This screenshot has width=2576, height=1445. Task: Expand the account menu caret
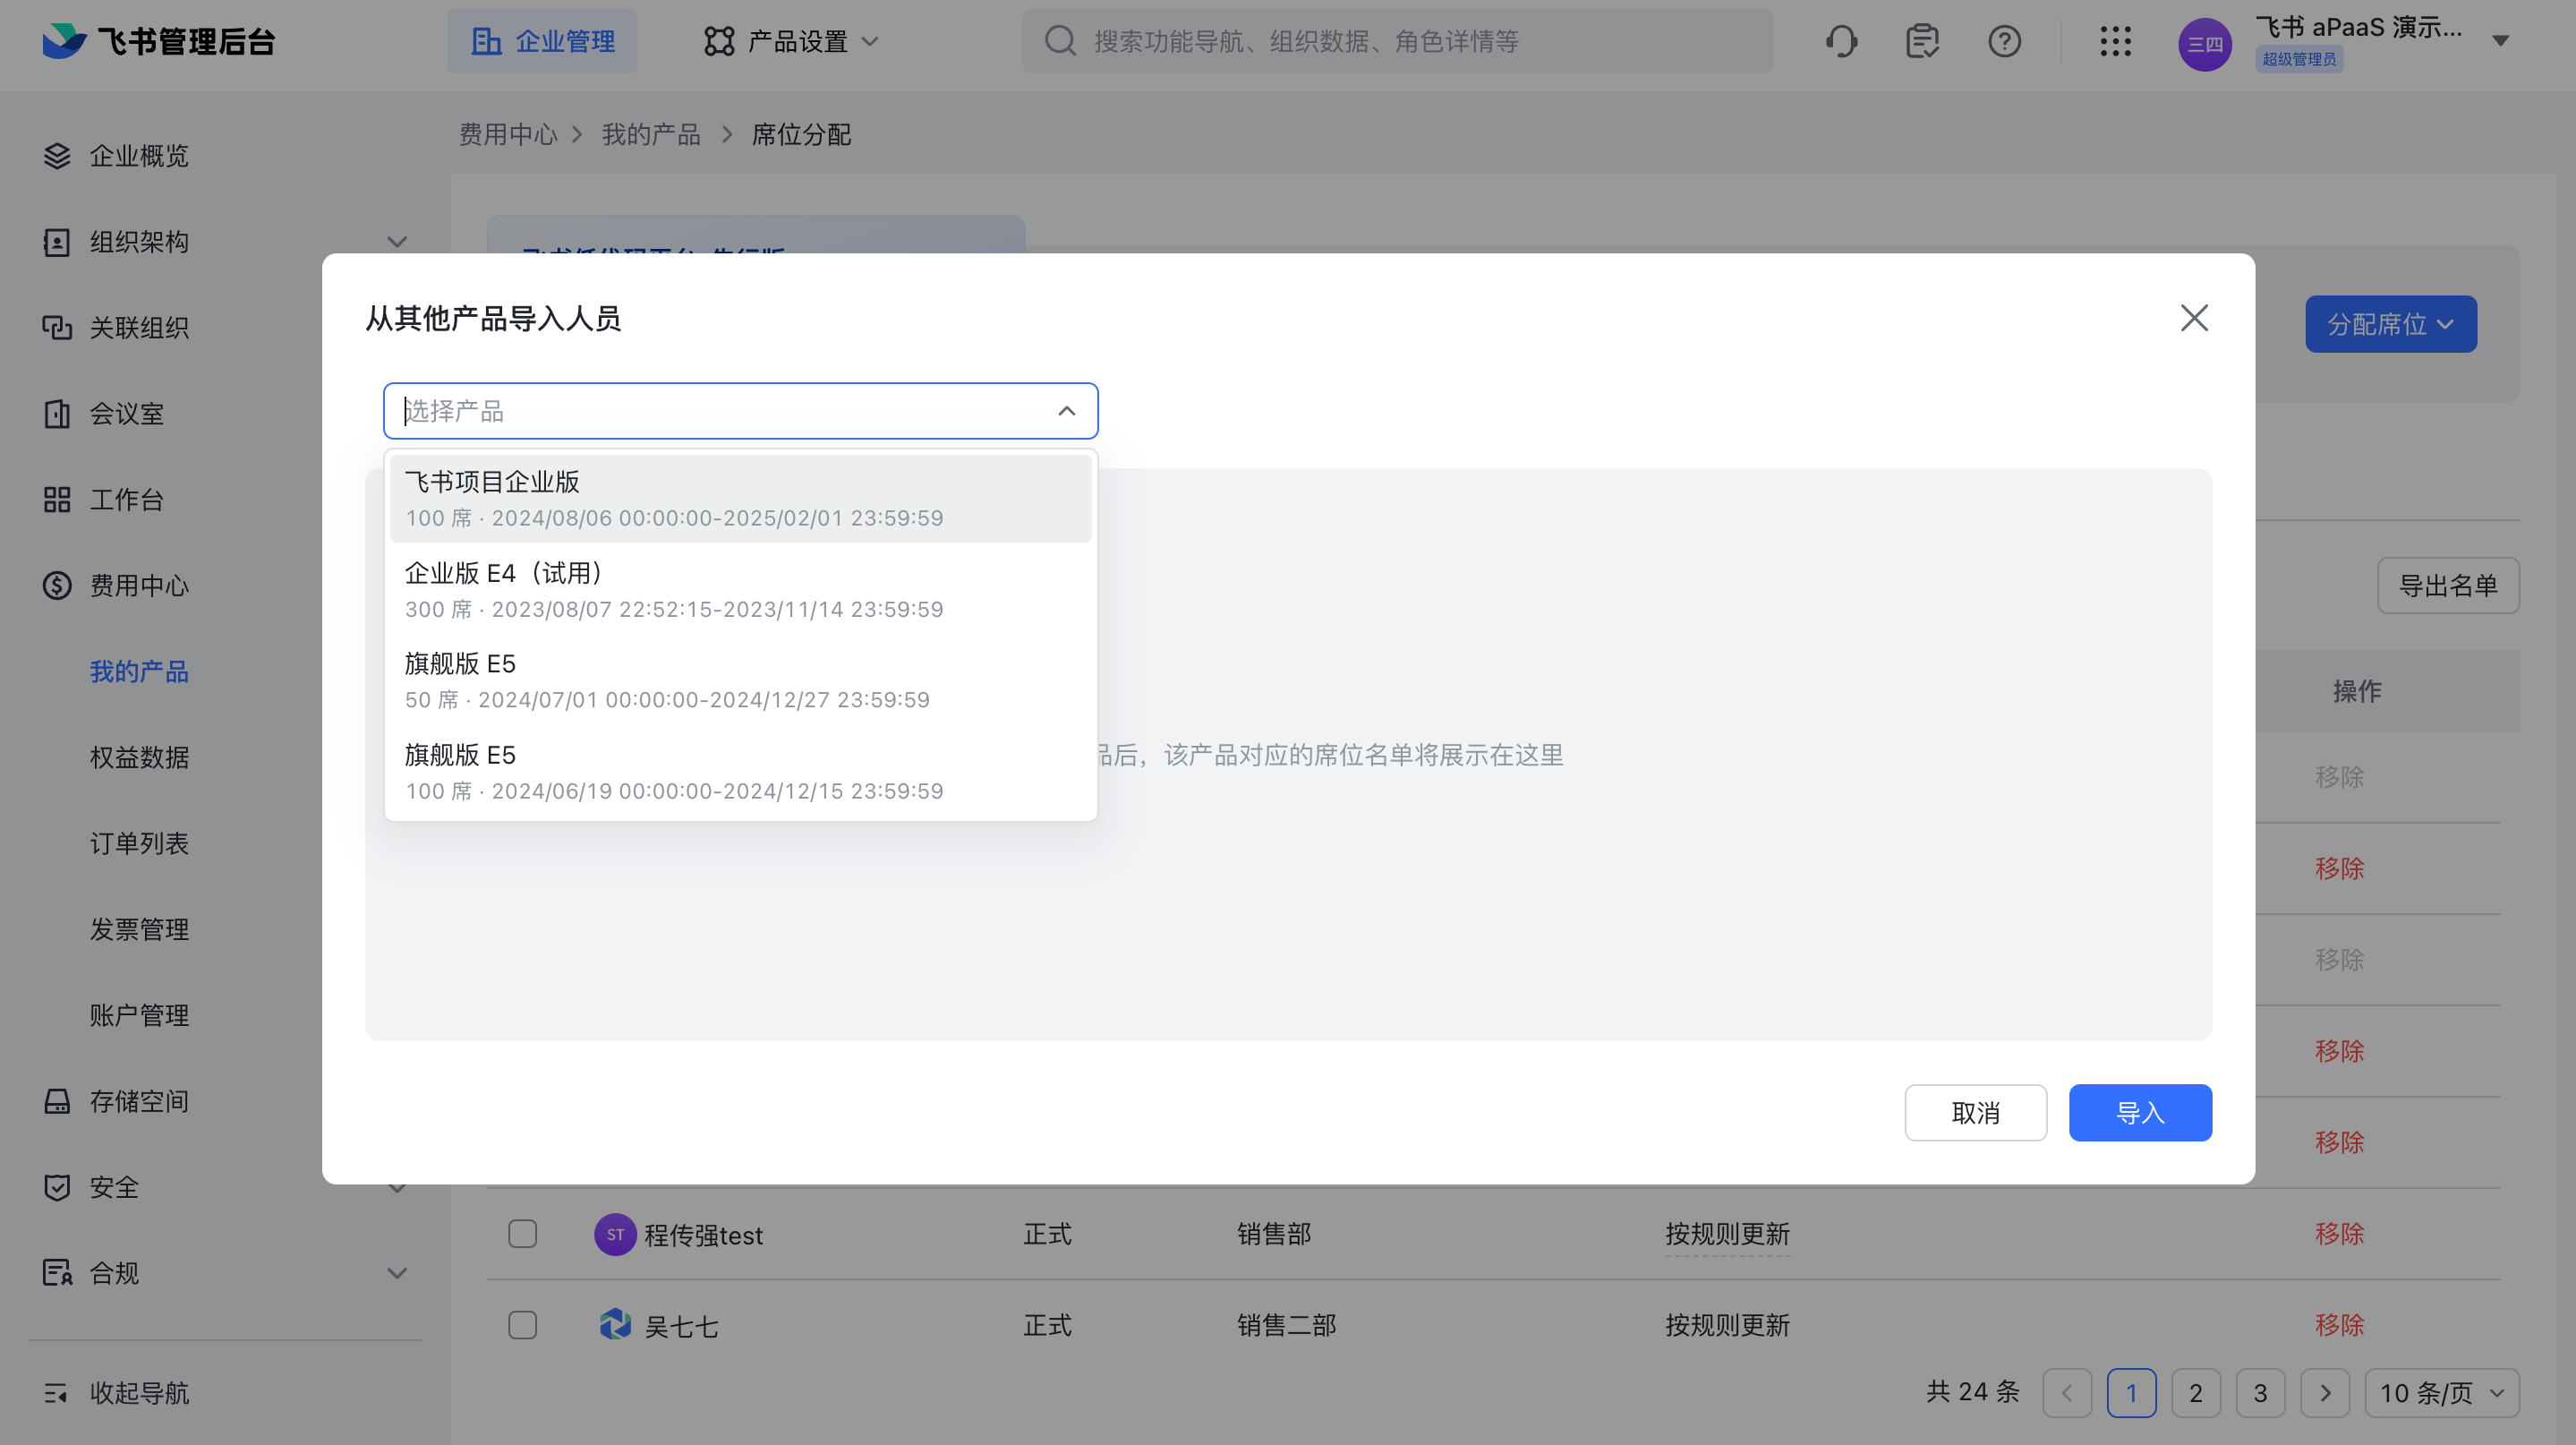2500,41
